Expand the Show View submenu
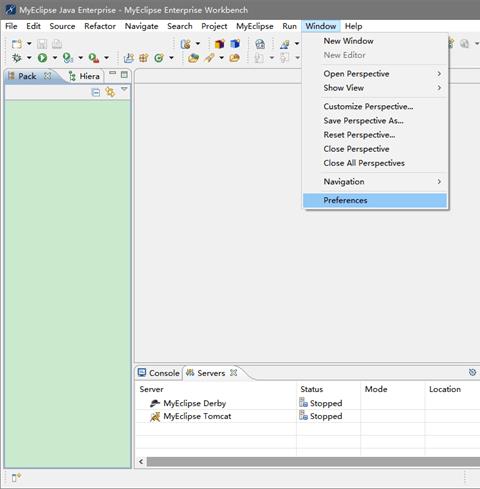480x489 pixels. coord(375,88)
